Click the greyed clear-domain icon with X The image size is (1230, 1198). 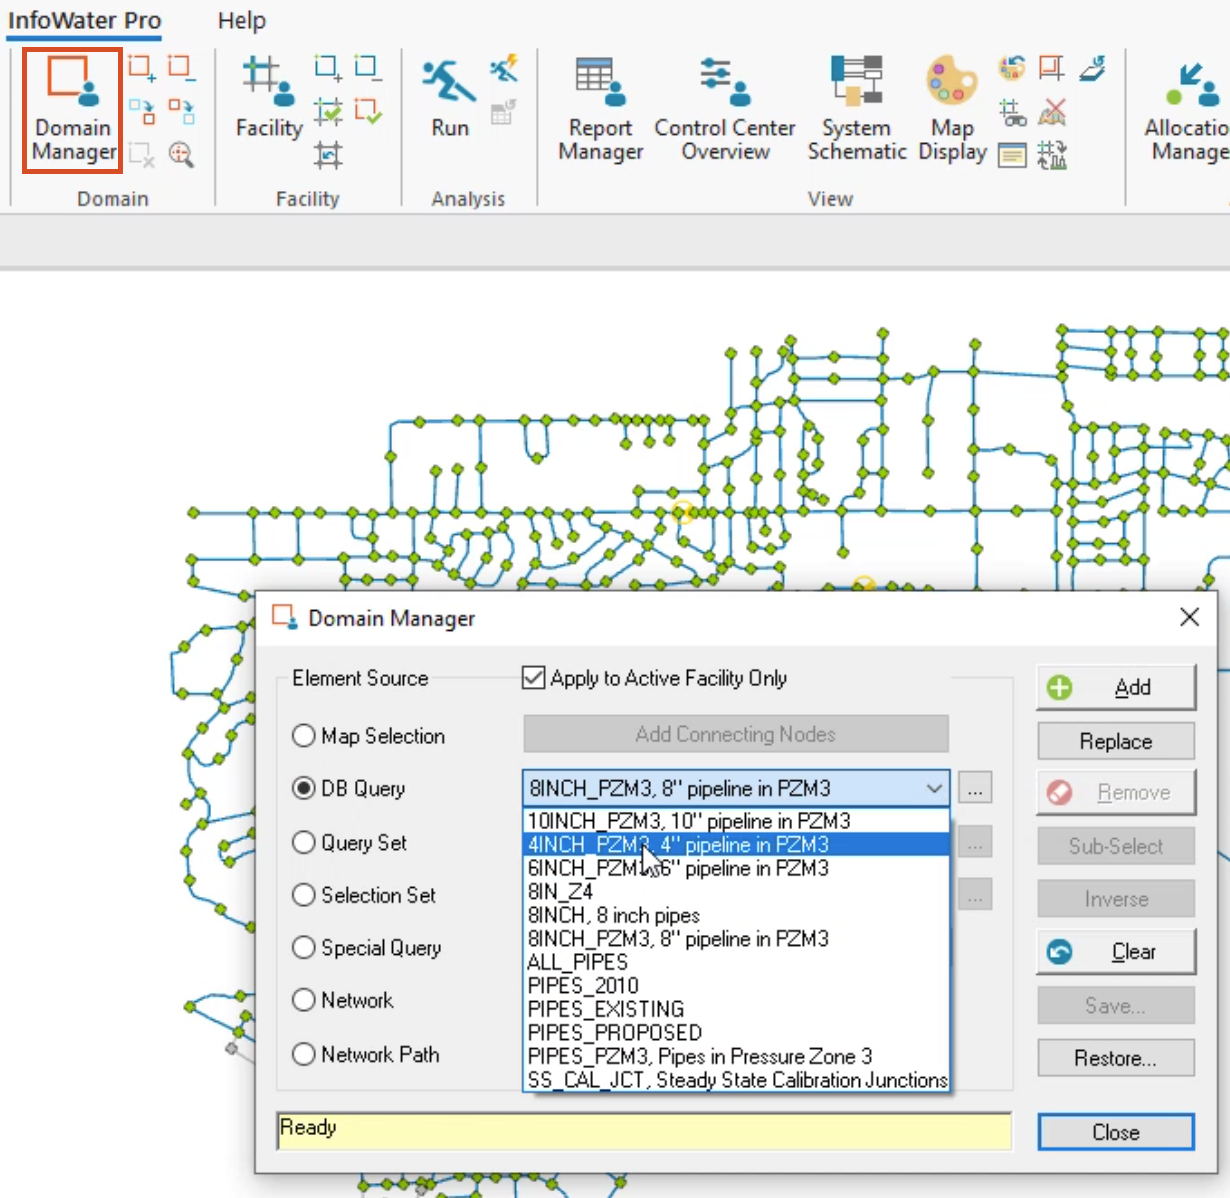tap(141, 154)
